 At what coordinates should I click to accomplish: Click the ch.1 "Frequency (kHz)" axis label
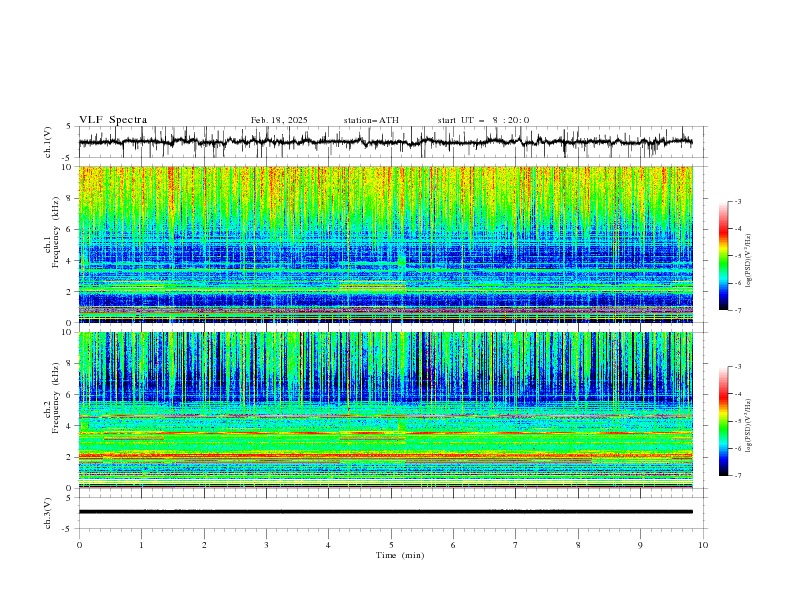pos(55,230)
